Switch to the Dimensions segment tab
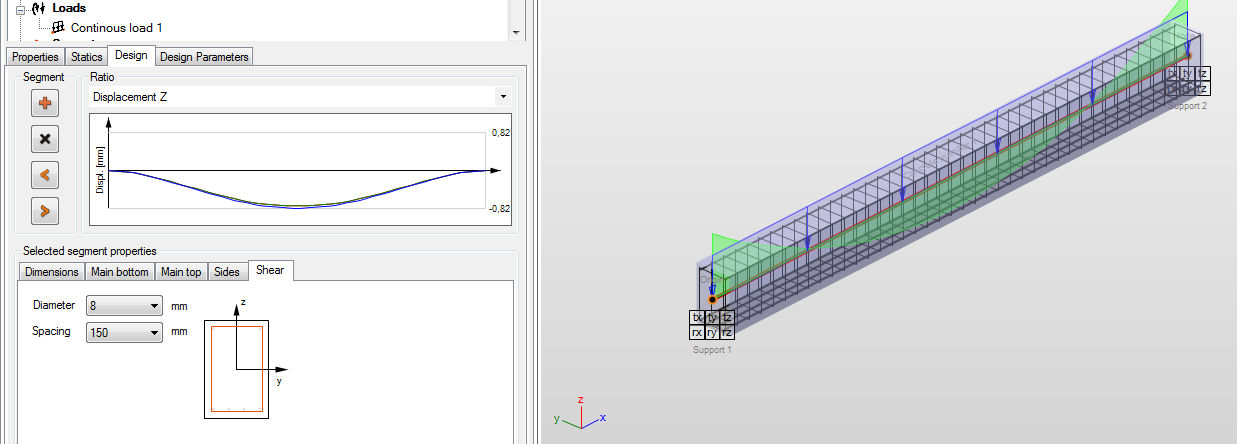The image size is (1237, 444). tap(52, 272)
